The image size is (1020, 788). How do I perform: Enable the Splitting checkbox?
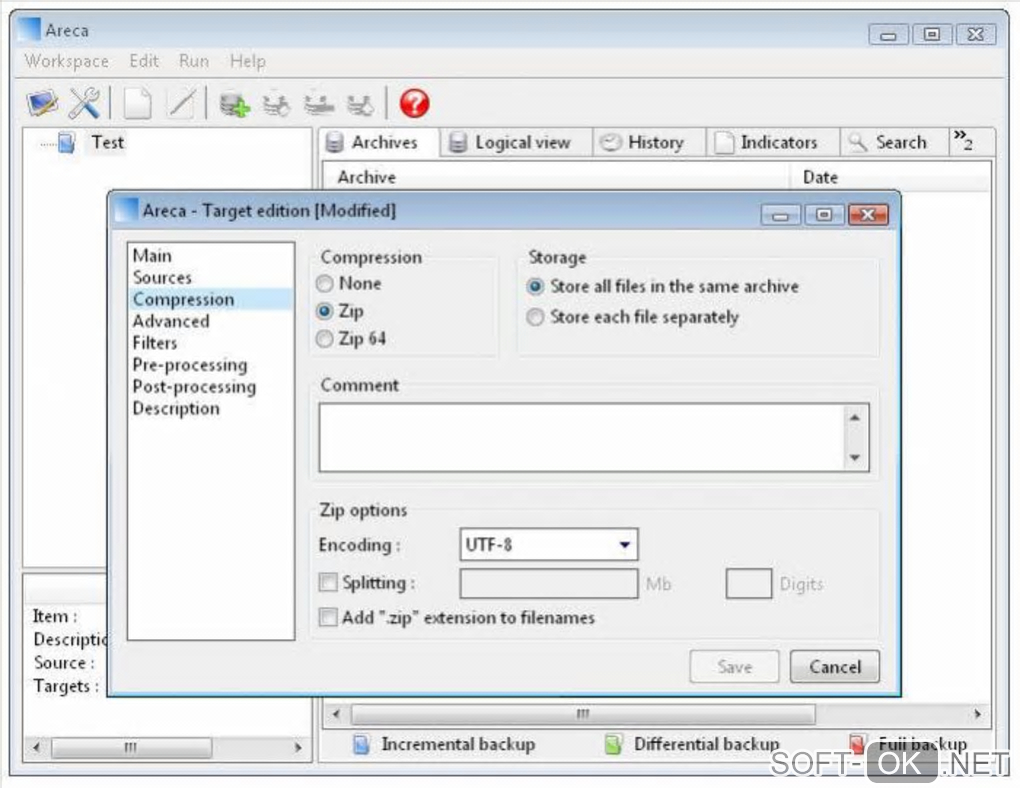coord(329,582)
